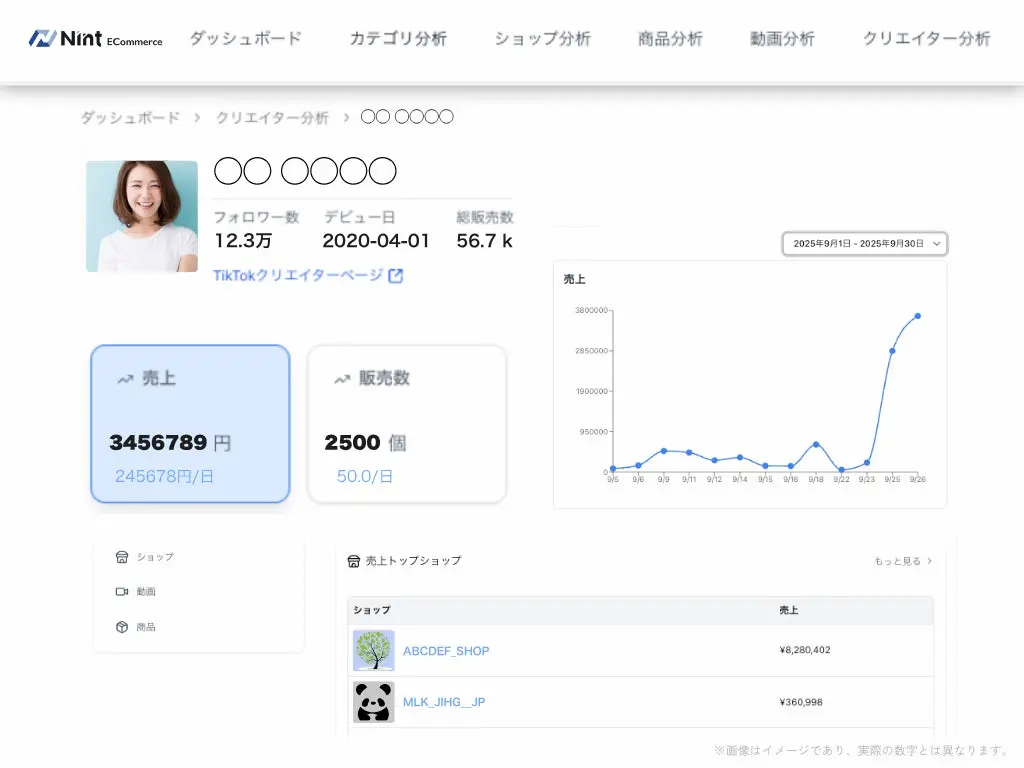Click the フォロワー数 12.3万 value

[x=243, y=241]
